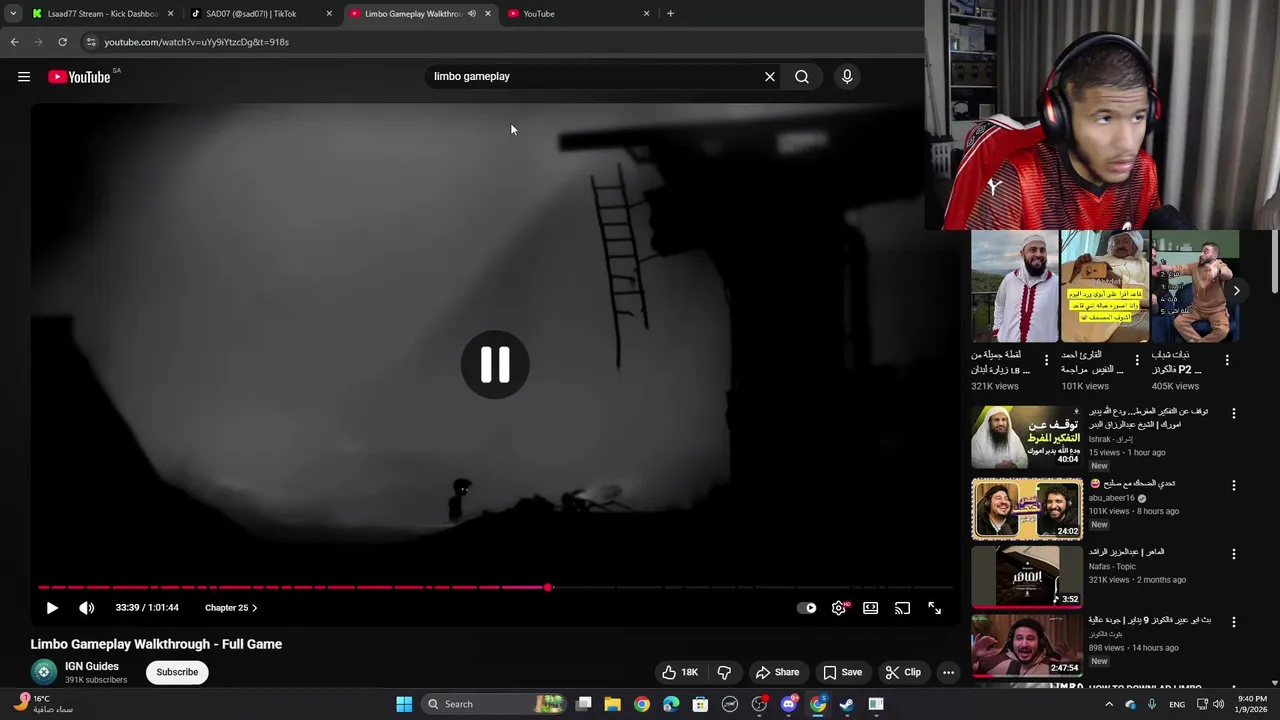The width and height of the screenshot is (1280, 720).
Task: Open the tab search dropdown arrow
Action: [x=13, y=14]
